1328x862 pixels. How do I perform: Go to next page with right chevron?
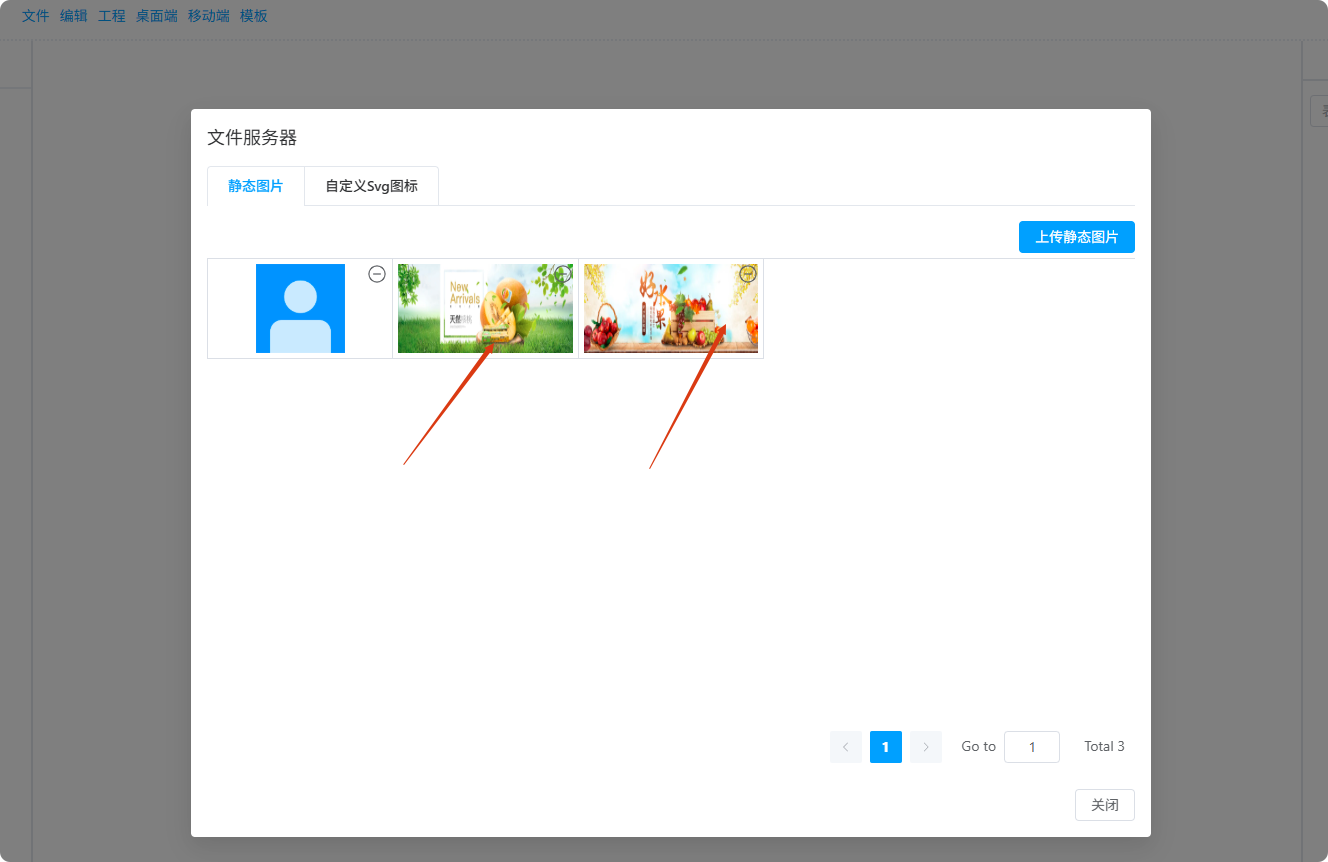tap(926, 747)
